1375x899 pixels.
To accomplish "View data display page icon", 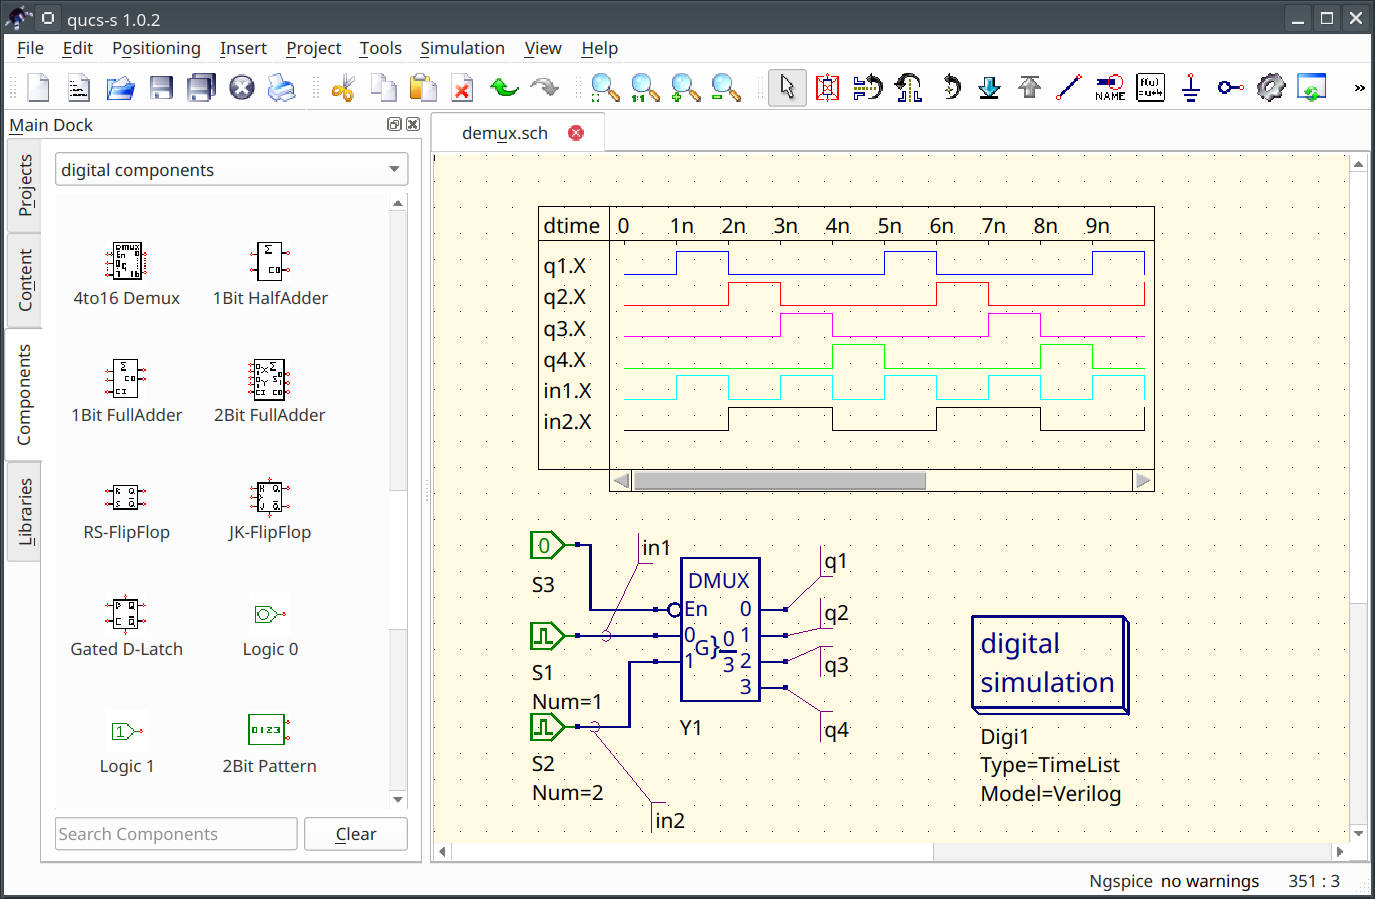I will pos(1311,88).
